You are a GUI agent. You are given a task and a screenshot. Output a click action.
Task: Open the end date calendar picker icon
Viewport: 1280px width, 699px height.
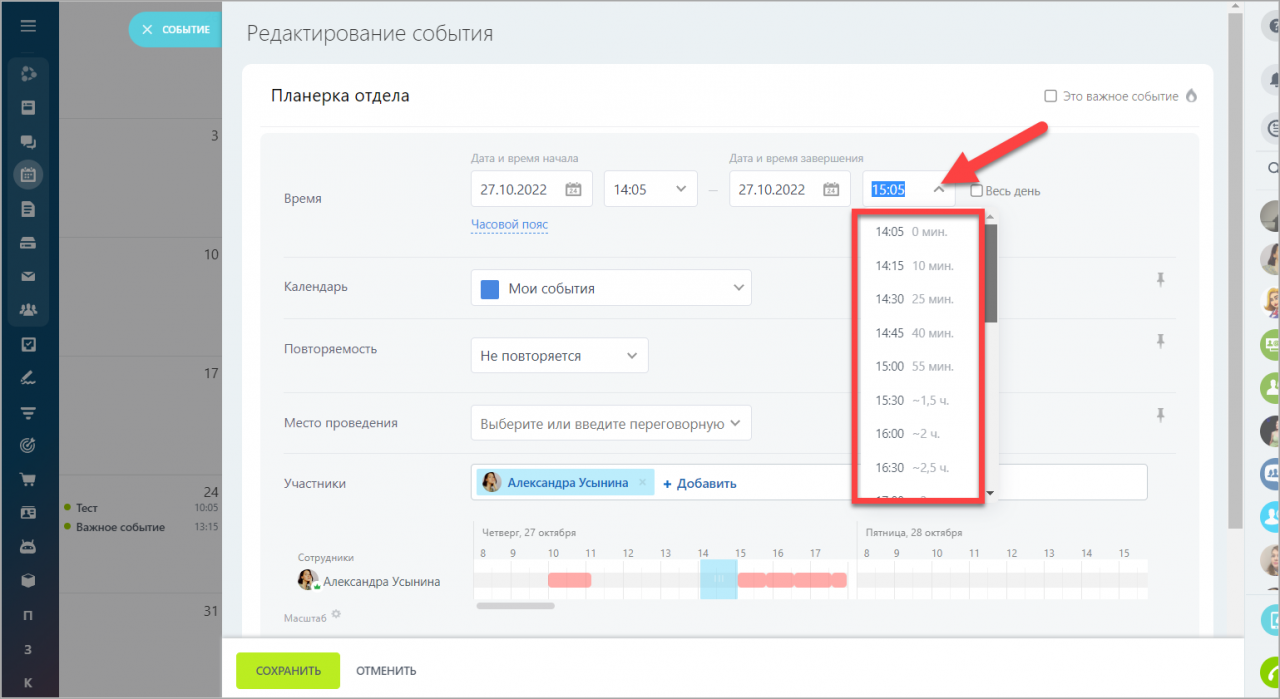[831, 189]
